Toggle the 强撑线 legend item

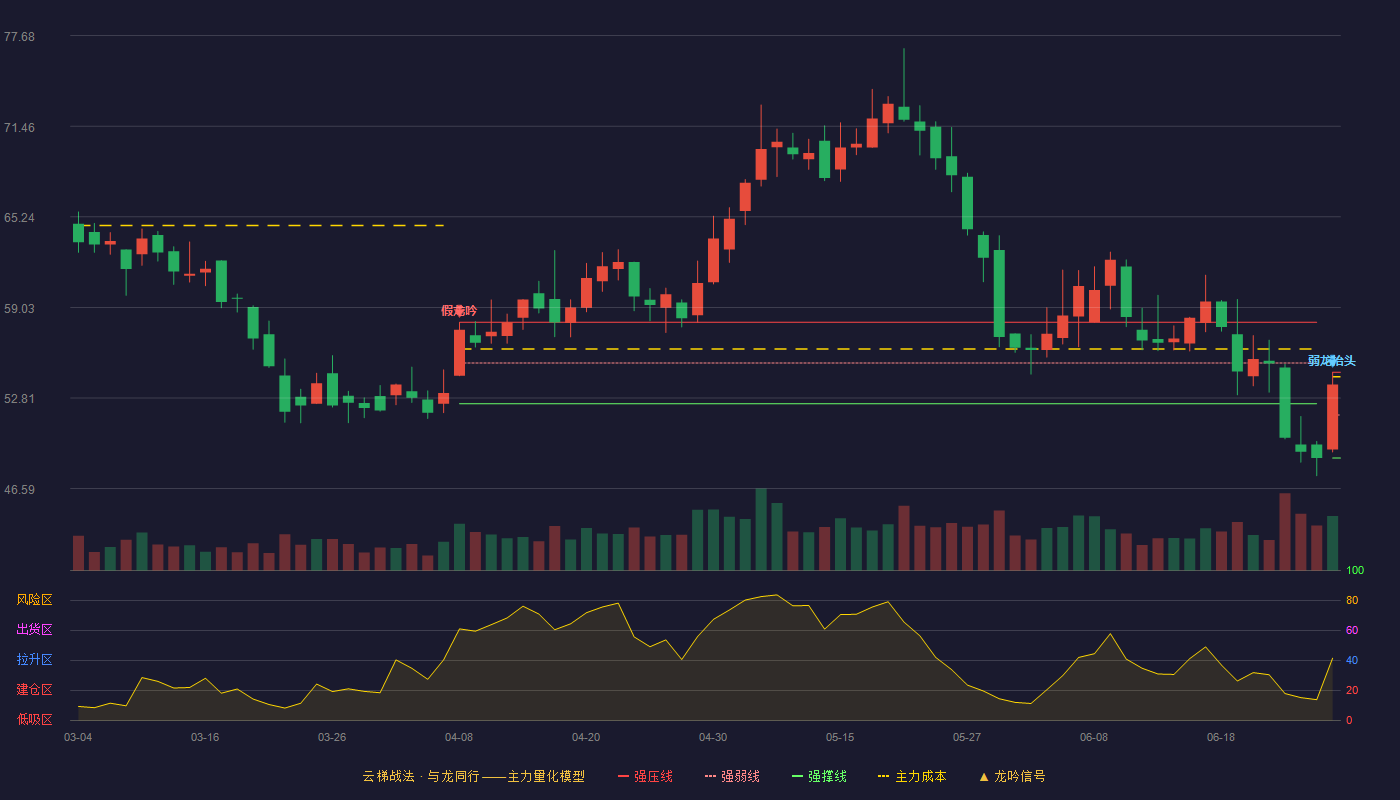(x=819, y=776)
